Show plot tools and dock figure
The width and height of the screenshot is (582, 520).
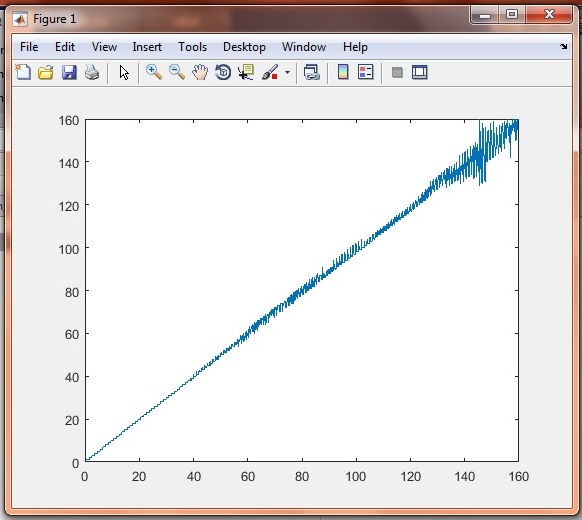click(420, 72)
